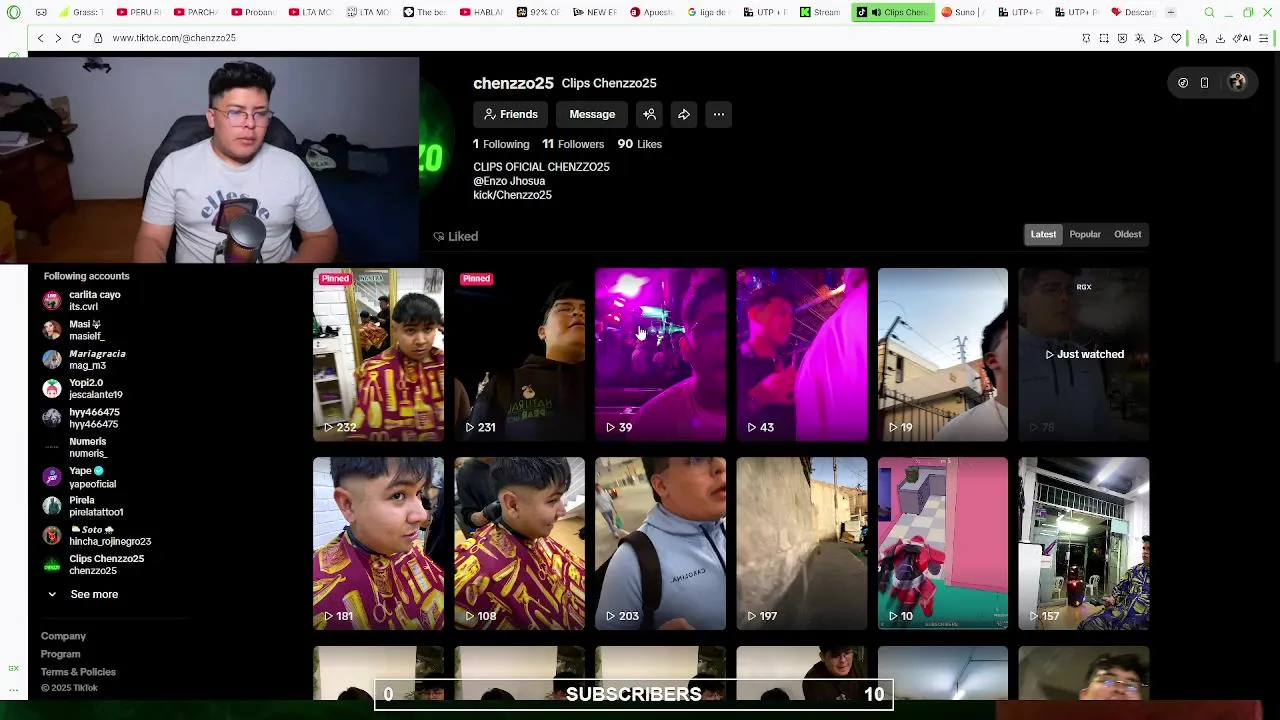Play the video with 203 views
The width and height of the screenshot is (1280, 720).
660,543
